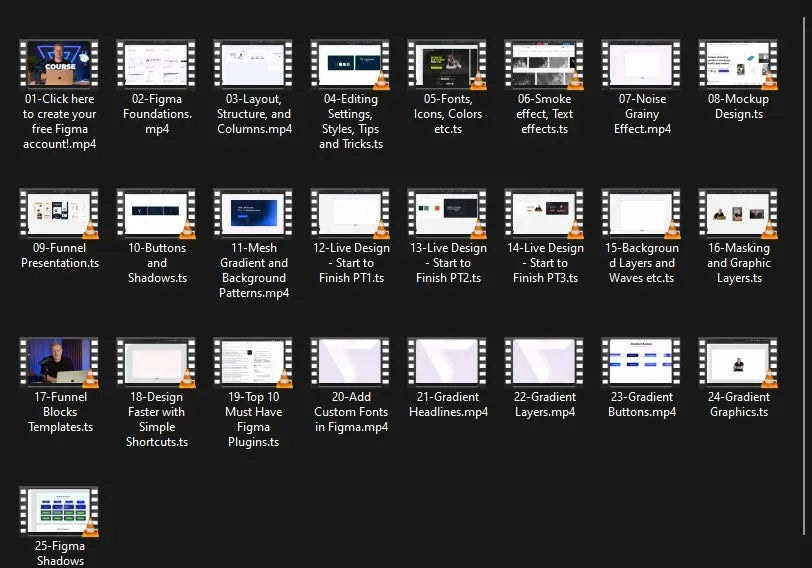The width and height of the screenshot is (812, 568).
Task: Open 23-Gradient Buttons.mp4 thumbnail
Action: [641, 363]
